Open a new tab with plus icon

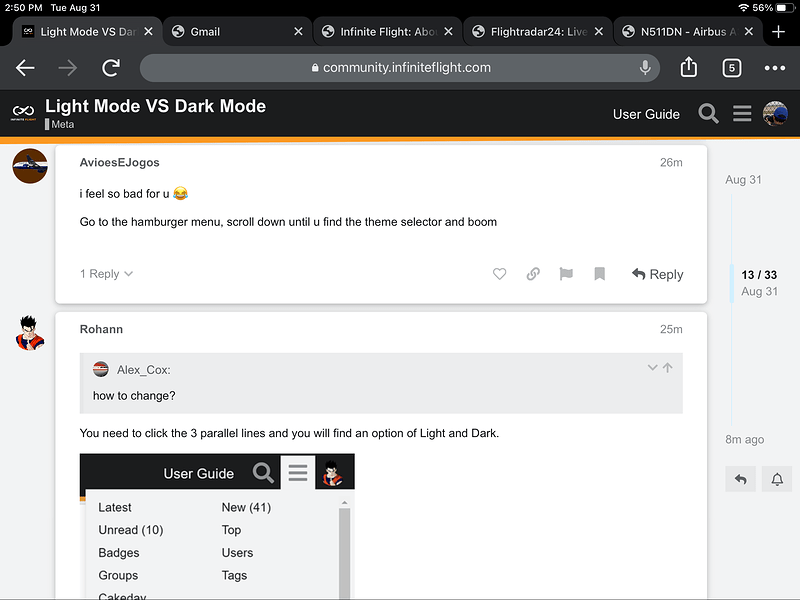779,32
